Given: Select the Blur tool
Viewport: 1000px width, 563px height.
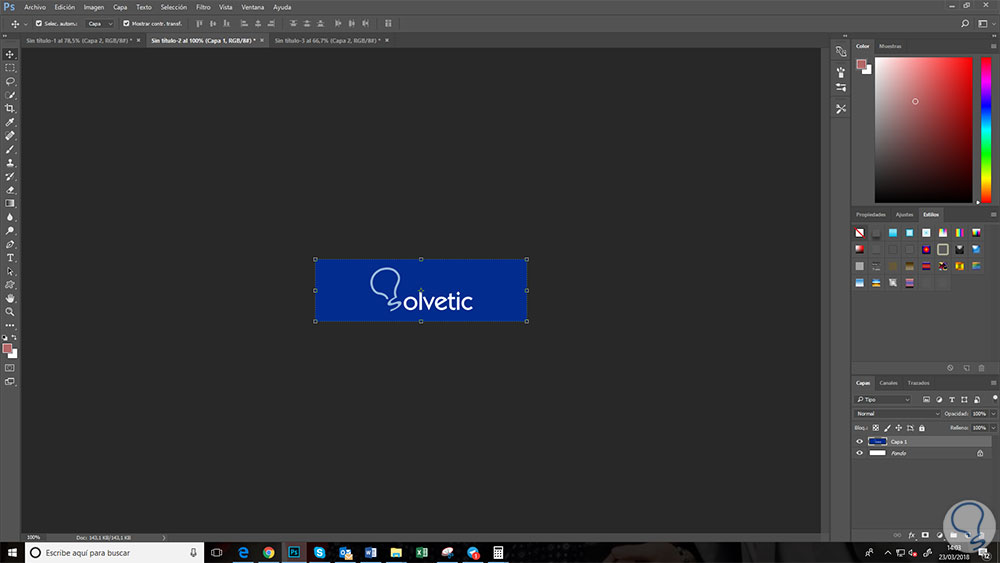Looking at the screenshot, I should (10, 217).
